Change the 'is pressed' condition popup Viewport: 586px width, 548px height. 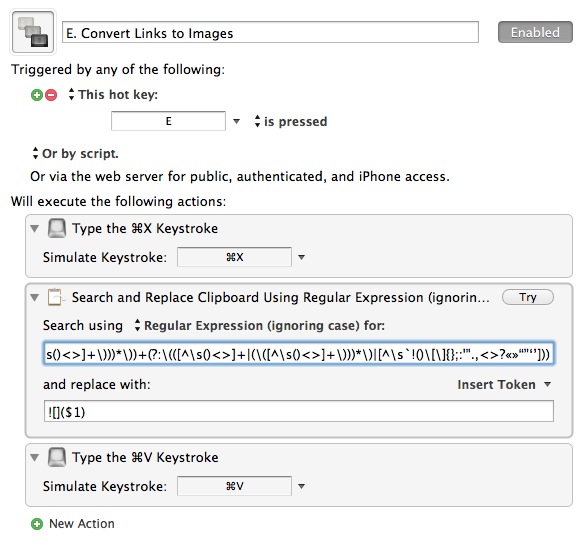click(x=290, y=121)
